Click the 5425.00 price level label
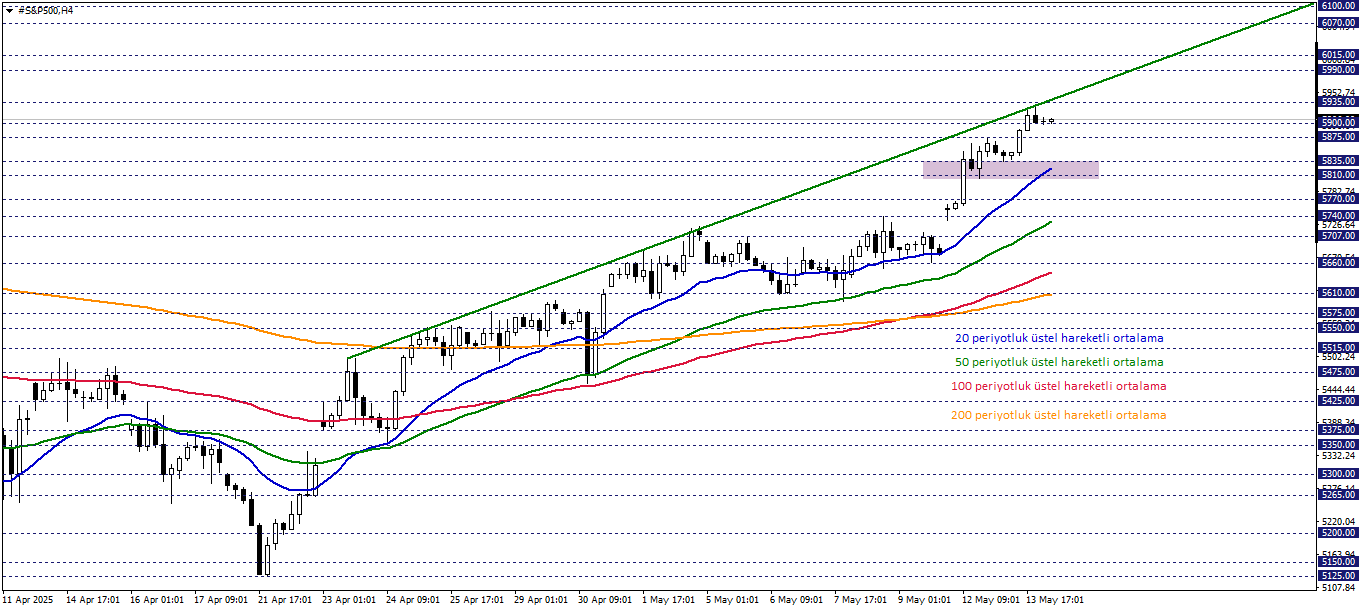 [x=1338, y=400]
